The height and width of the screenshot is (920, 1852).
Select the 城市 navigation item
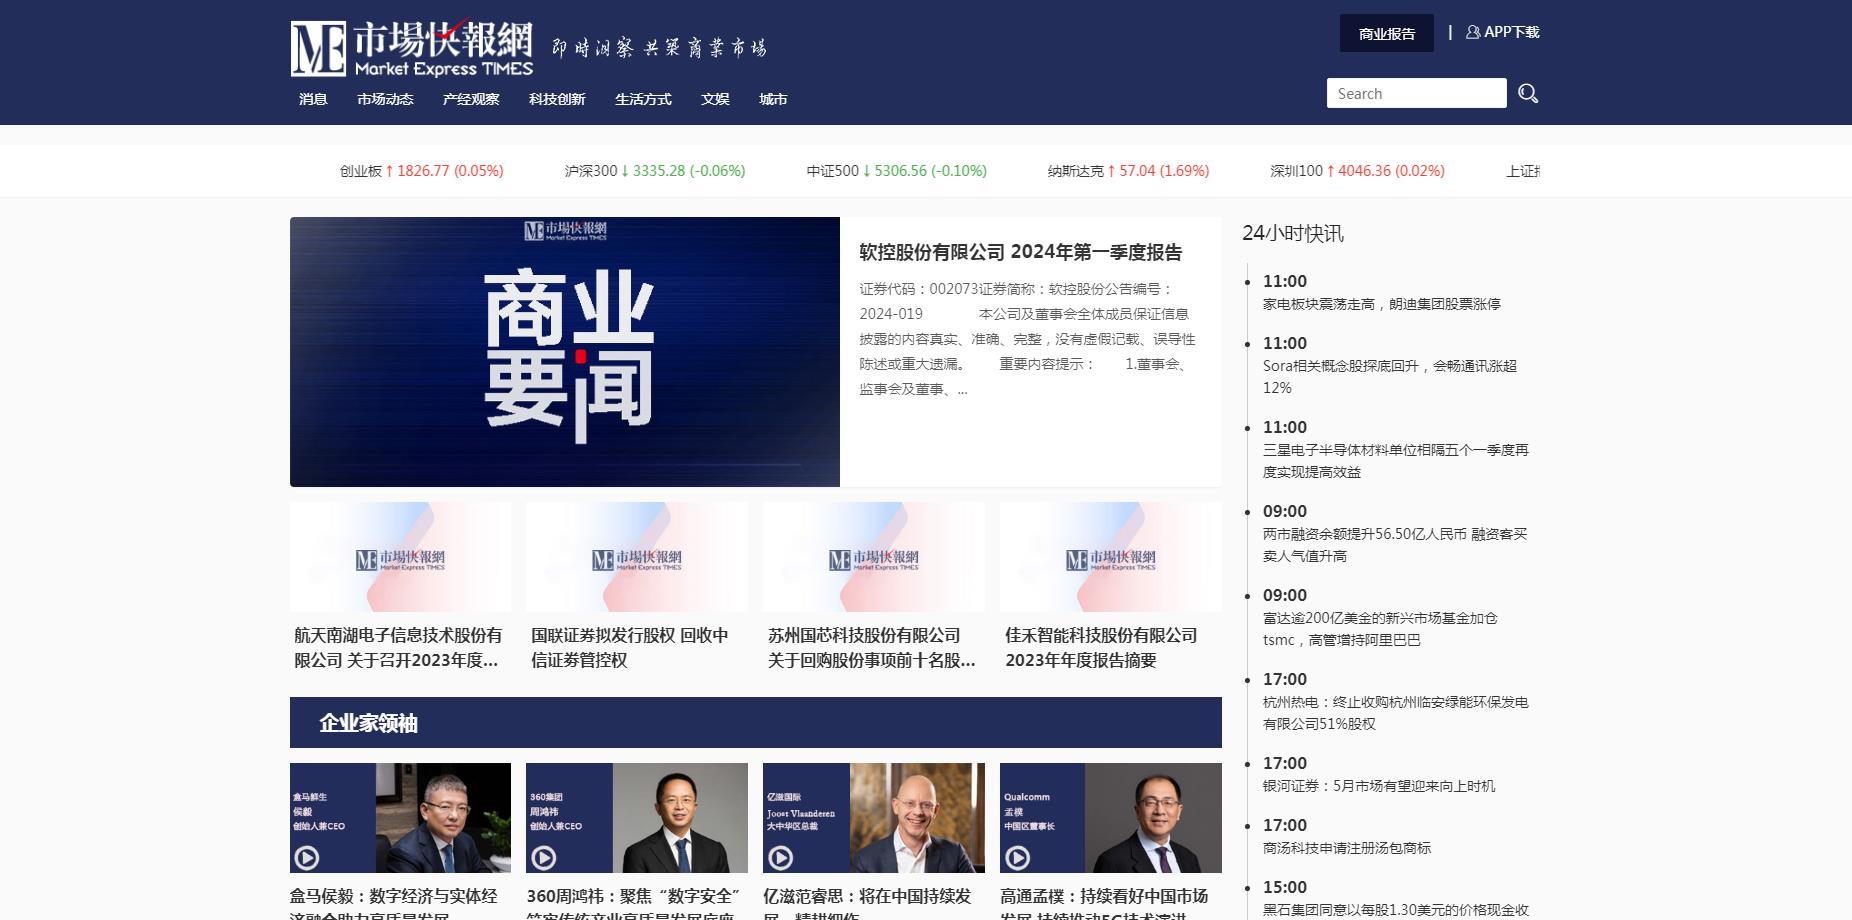point(773,99)
